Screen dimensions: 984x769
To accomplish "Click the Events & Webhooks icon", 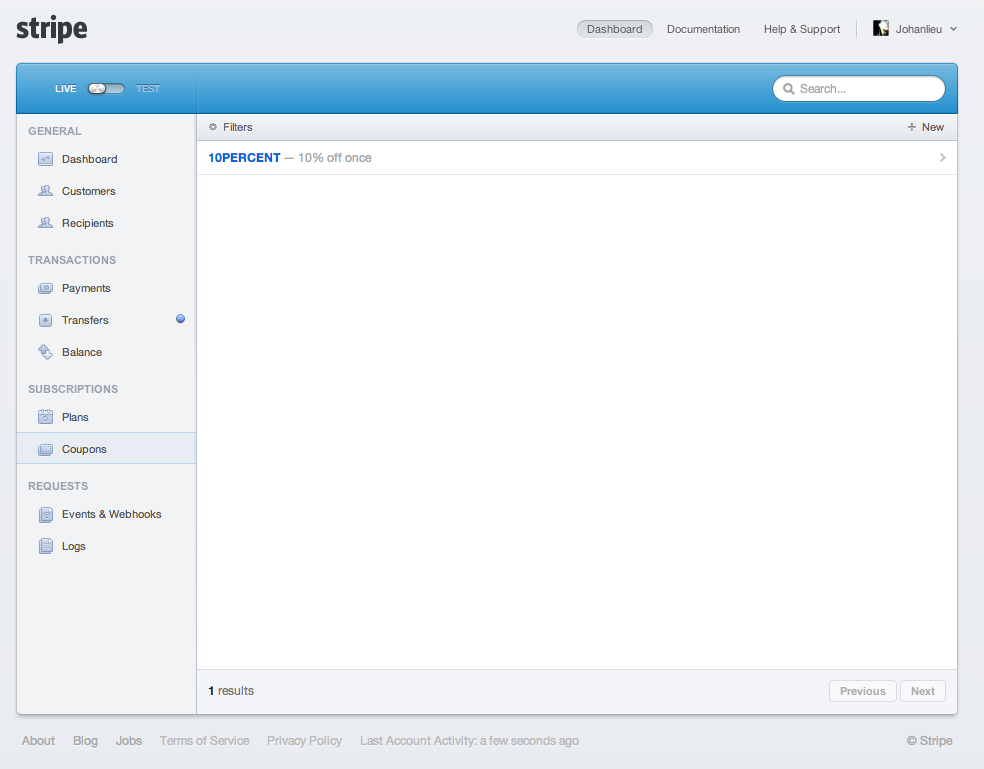I will coord(45,515).
